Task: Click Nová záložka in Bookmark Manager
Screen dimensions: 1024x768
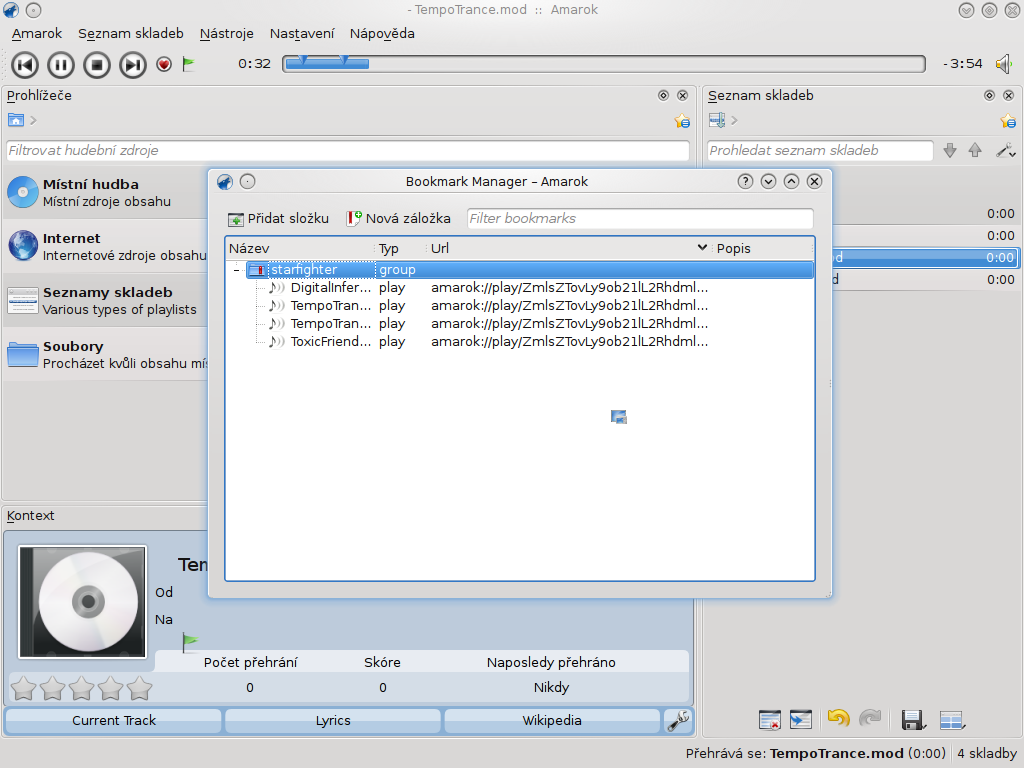Action: click(398, 218)
